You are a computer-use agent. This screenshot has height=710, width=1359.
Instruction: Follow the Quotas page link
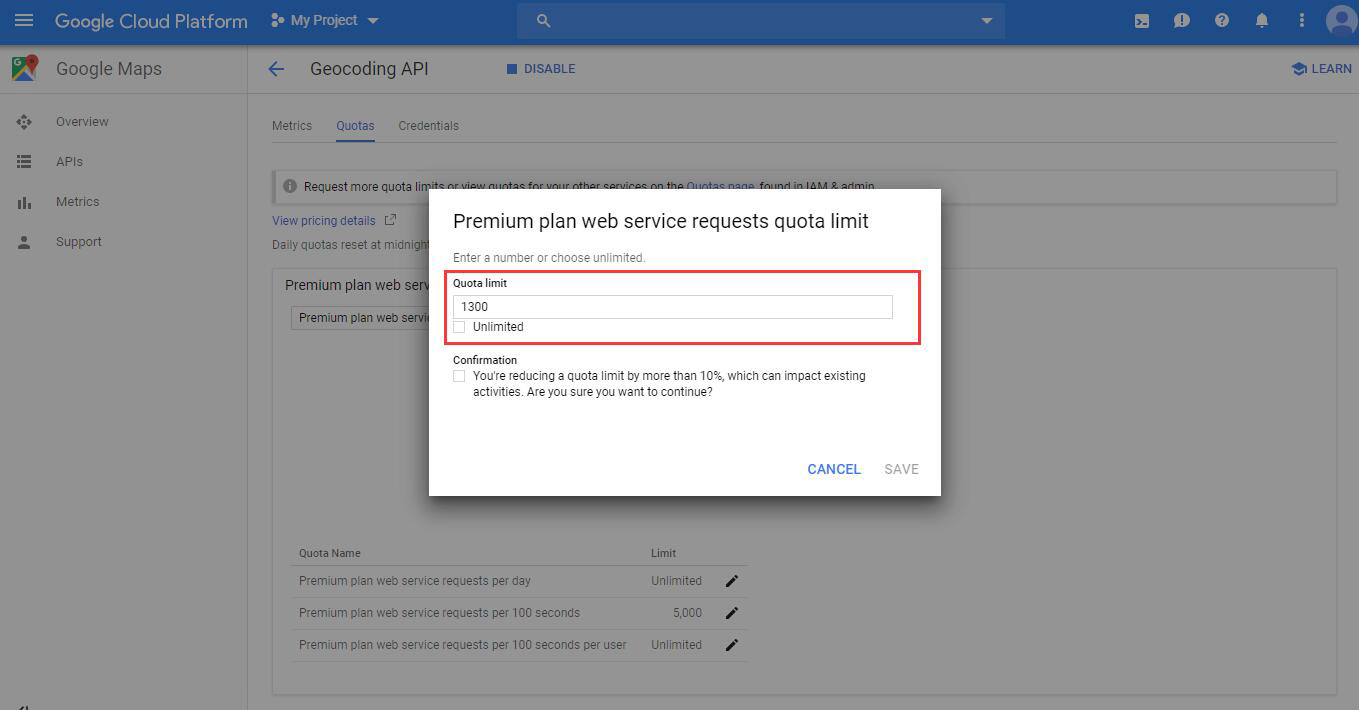720,186
